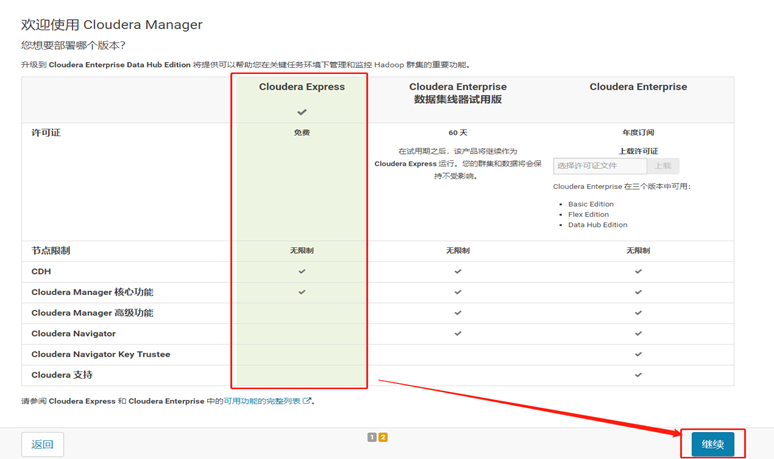774x459 pixels.
Task: Click the Data Hub Edition list item
Action: coord(598,225)
